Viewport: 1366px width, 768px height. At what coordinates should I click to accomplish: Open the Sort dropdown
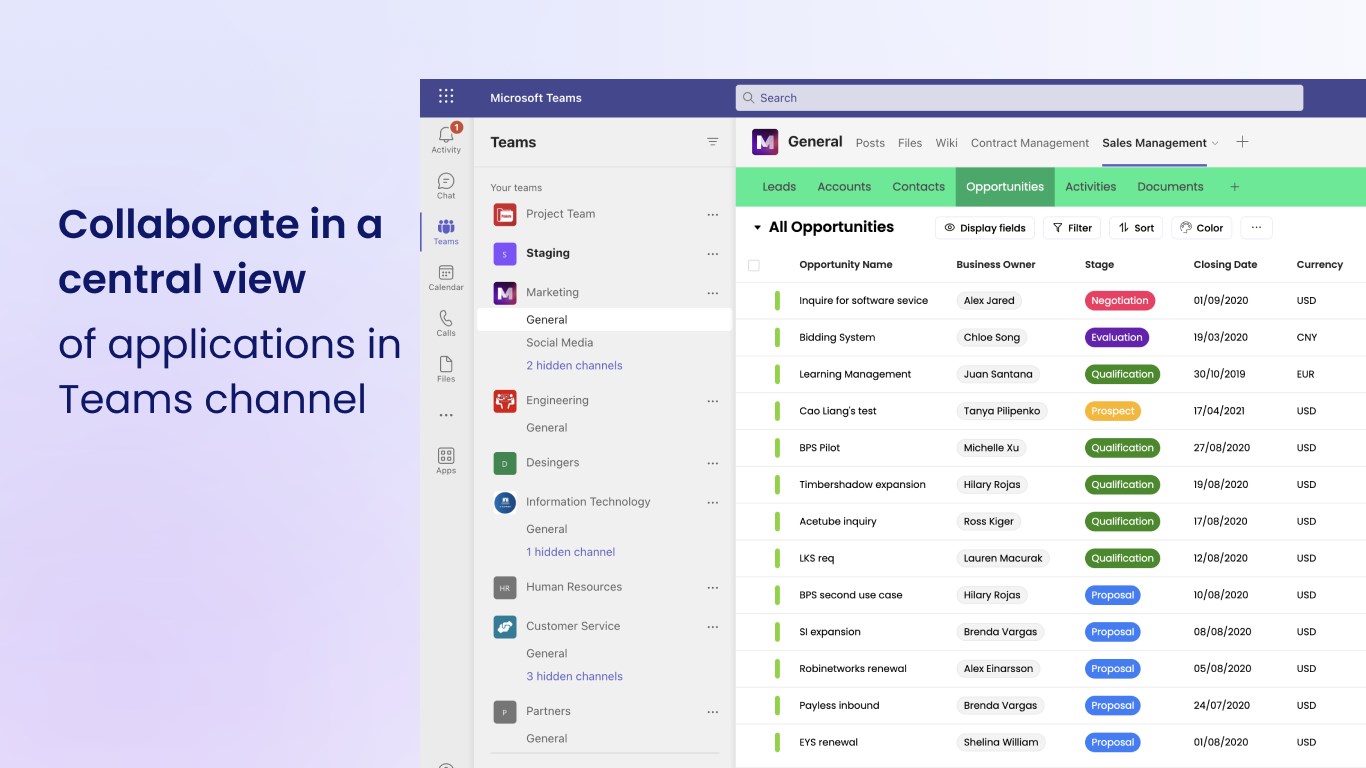point(1136,228)
